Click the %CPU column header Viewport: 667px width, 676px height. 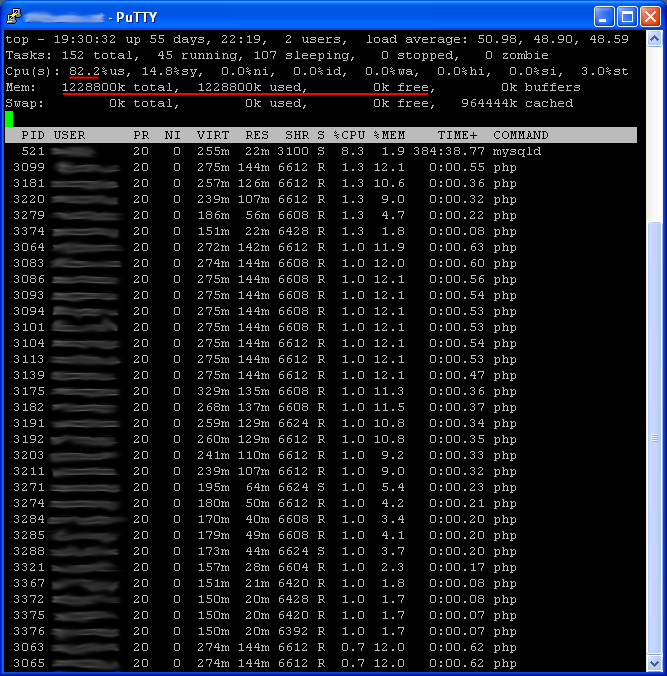[x=349, y=135]
